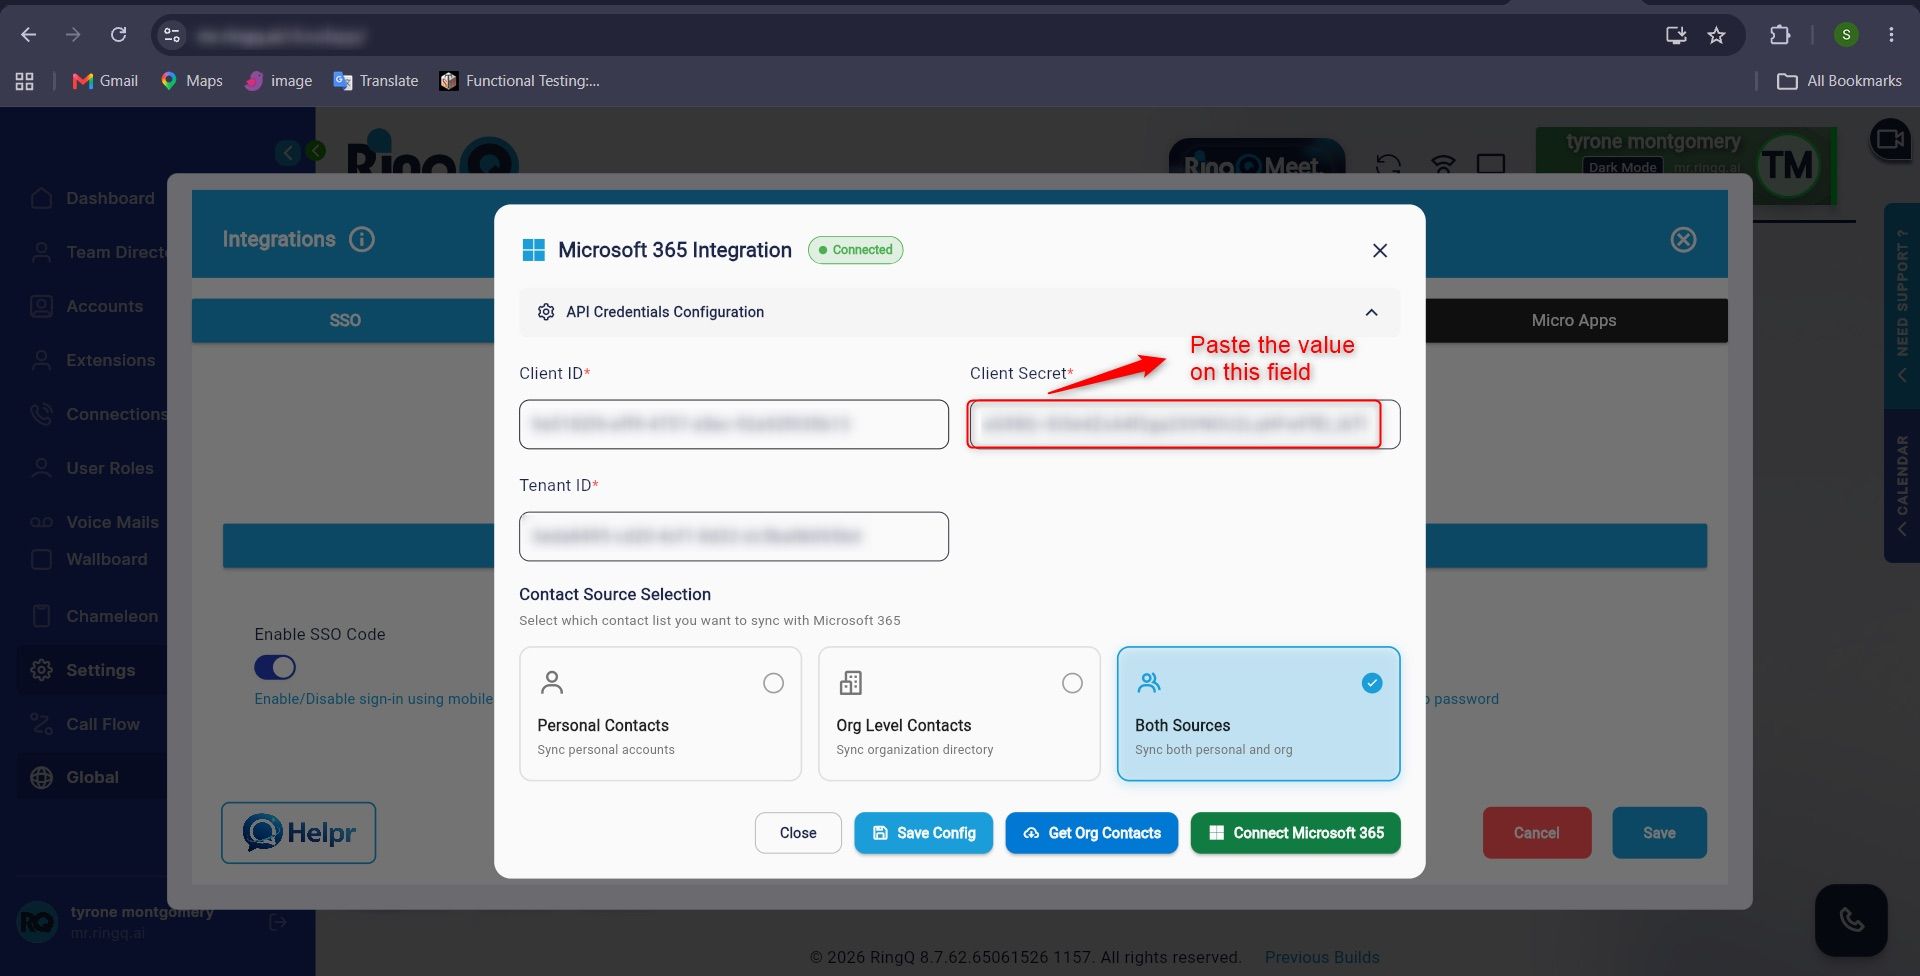Image resolution: width=1920 pixels, height=976 pixels.
Task: Reload the current browser page
Action: (x=118, y=35)
